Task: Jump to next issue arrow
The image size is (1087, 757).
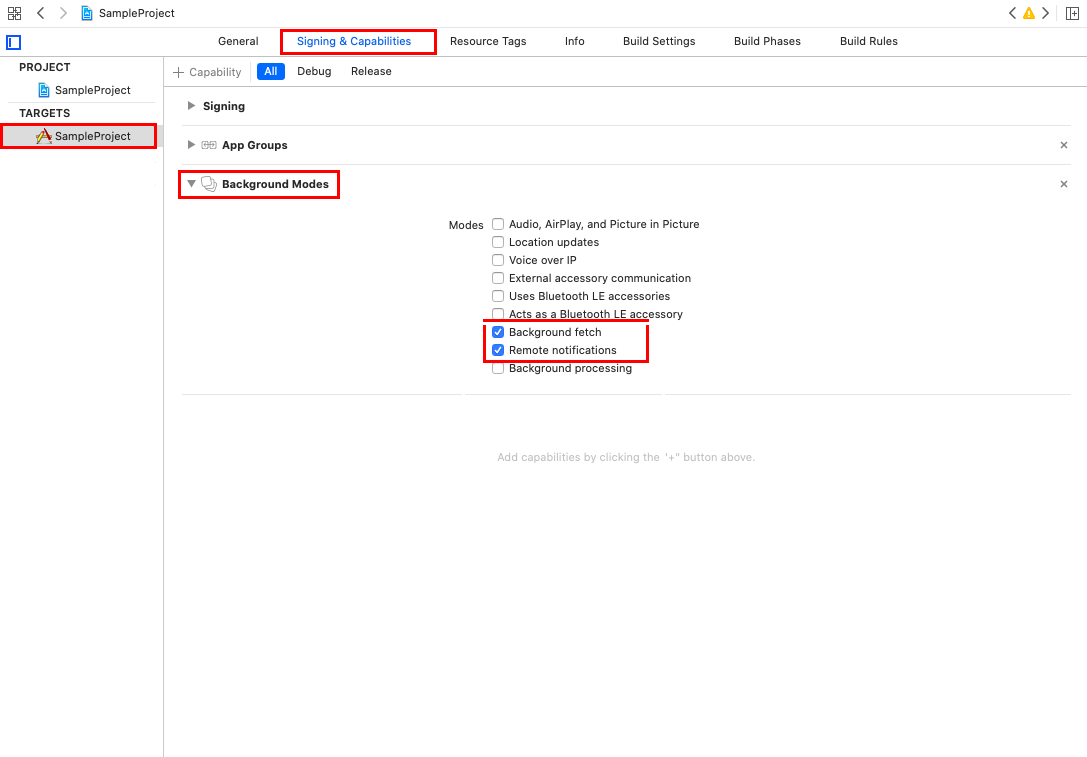Action: [x=1045, y=13]
